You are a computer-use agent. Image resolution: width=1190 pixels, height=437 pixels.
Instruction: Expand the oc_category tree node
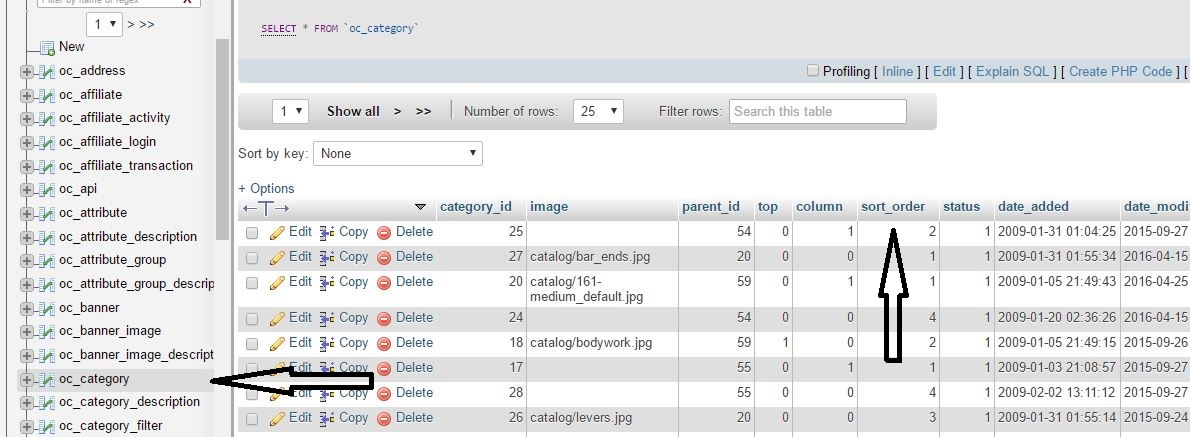(x=27, y=379)
